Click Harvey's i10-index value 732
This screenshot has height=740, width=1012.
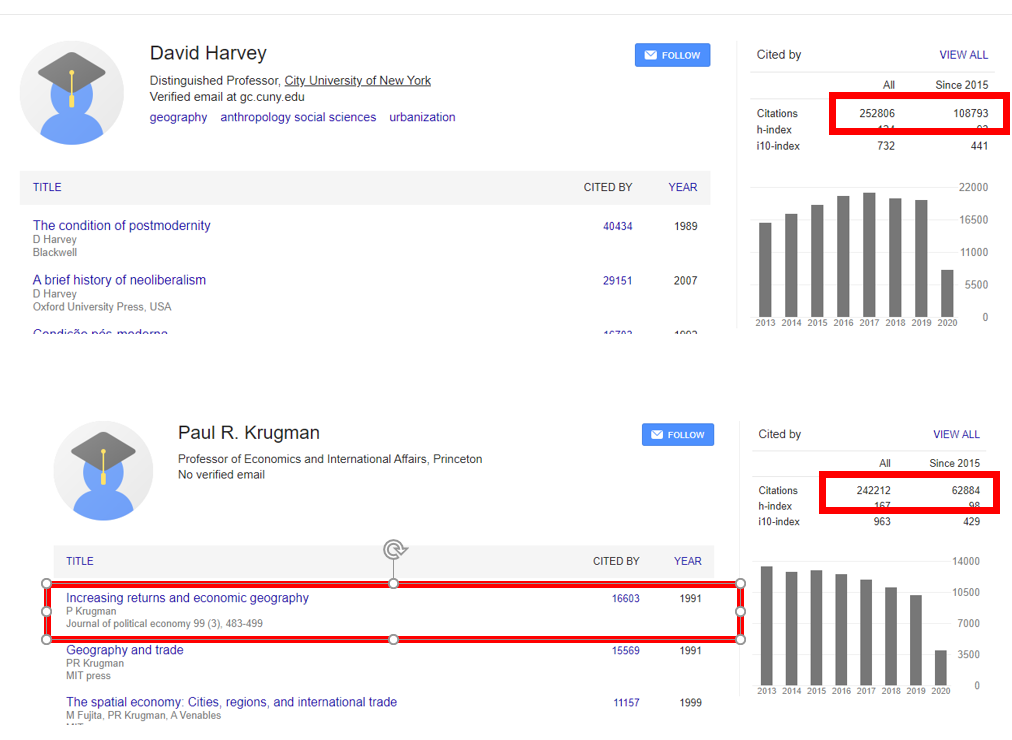click(x=886, y=146)
